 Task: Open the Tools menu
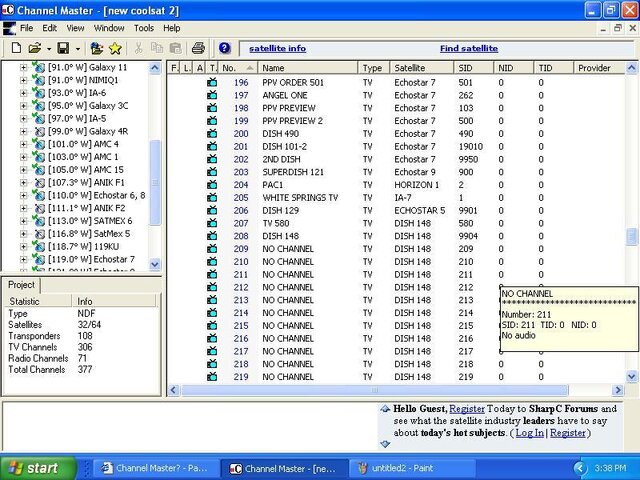click(x=144, y=28)
